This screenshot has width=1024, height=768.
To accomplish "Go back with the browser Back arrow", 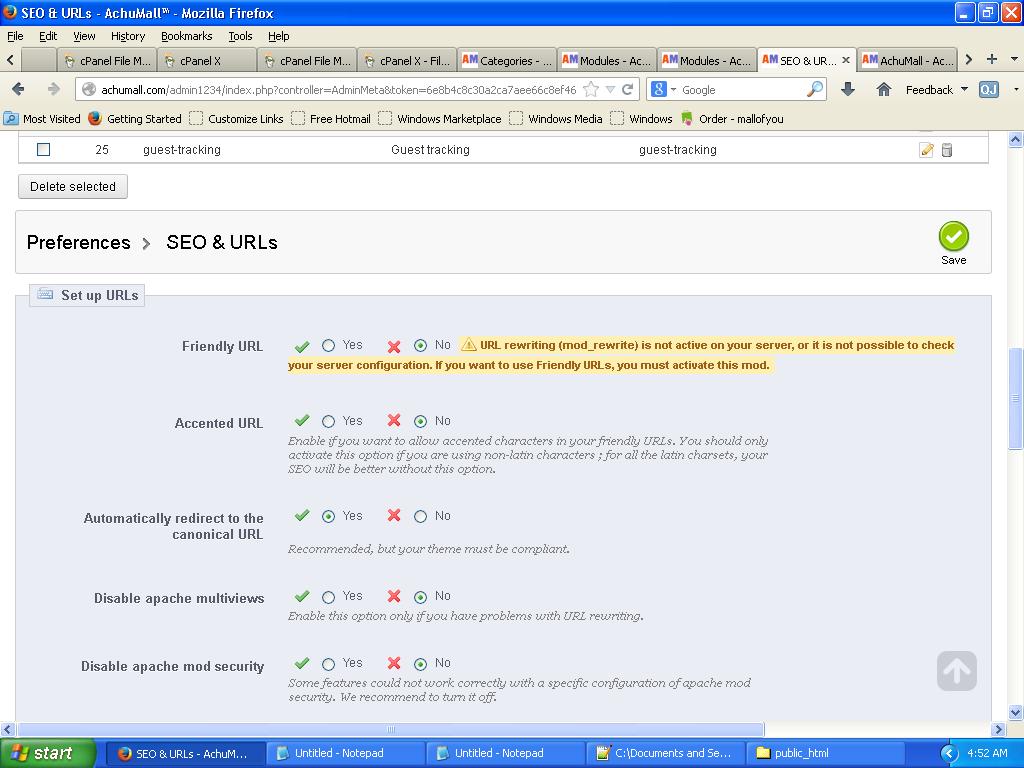I will click(18, 89).
